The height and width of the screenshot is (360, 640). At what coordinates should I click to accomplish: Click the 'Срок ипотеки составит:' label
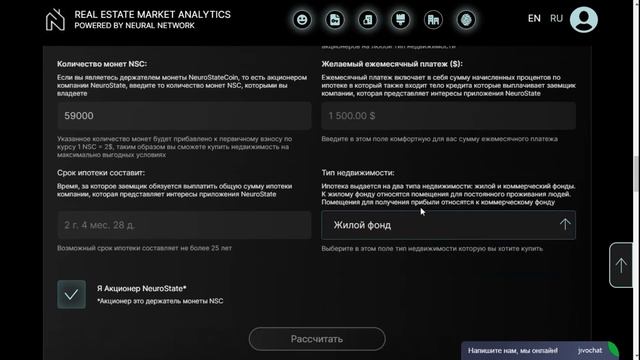[x=101, y=173]
